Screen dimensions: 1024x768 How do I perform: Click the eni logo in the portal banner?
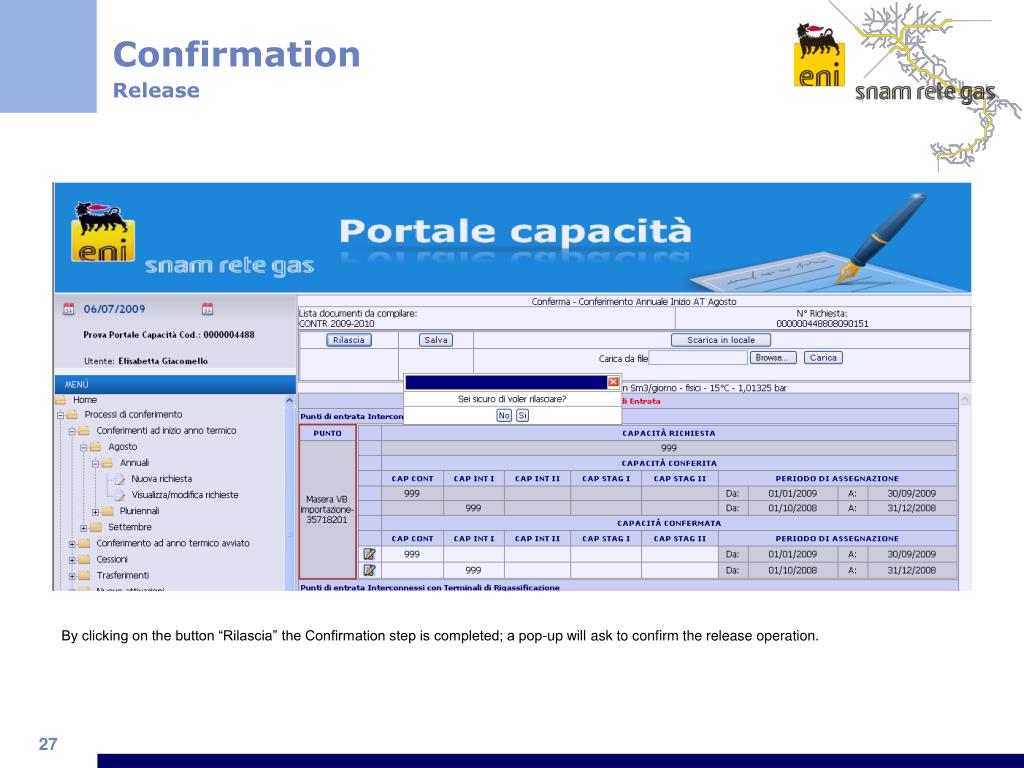(x=103, y=232)
